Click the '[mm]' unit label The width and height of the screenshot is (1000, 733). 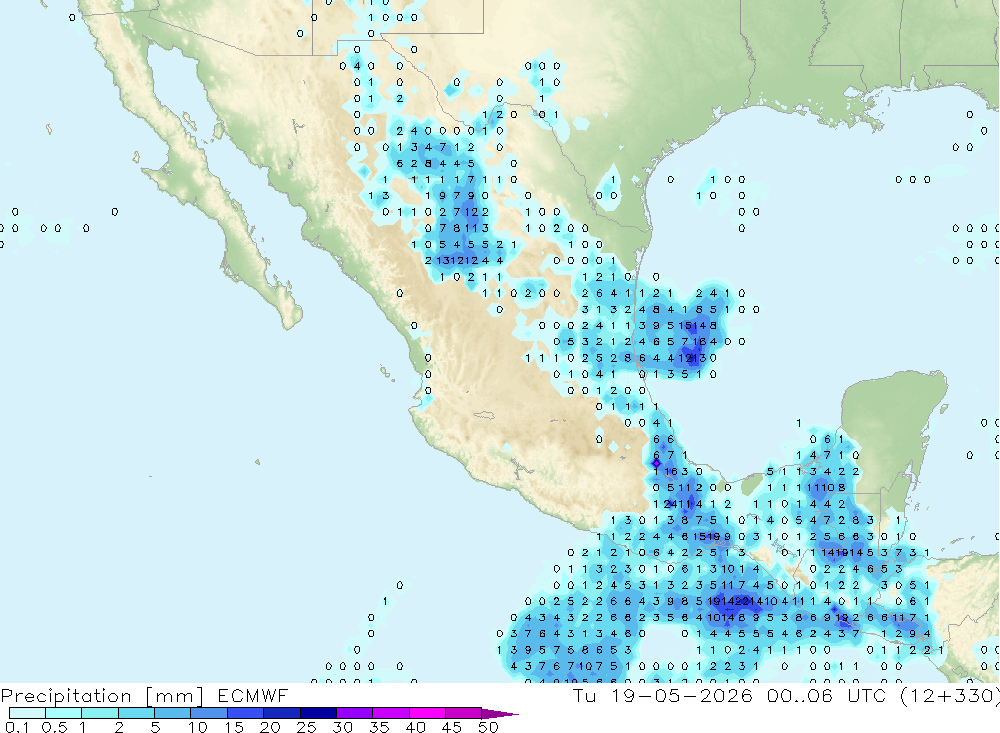point(174,696)
